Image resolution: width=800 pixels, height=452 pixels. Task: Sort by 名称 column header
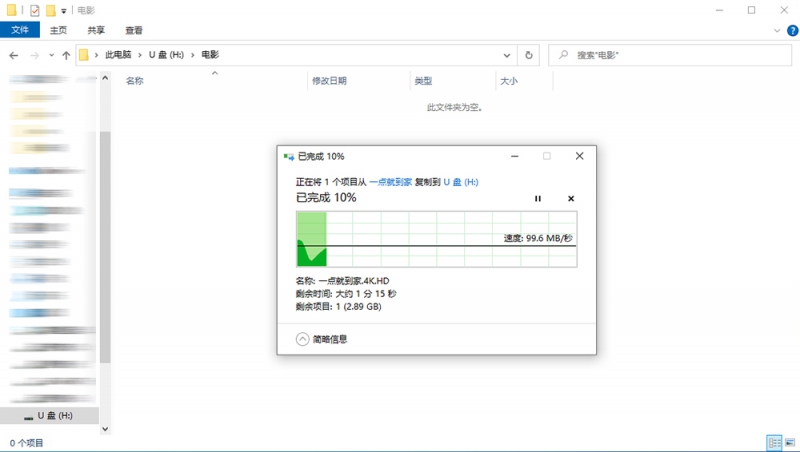coord(135,81)
